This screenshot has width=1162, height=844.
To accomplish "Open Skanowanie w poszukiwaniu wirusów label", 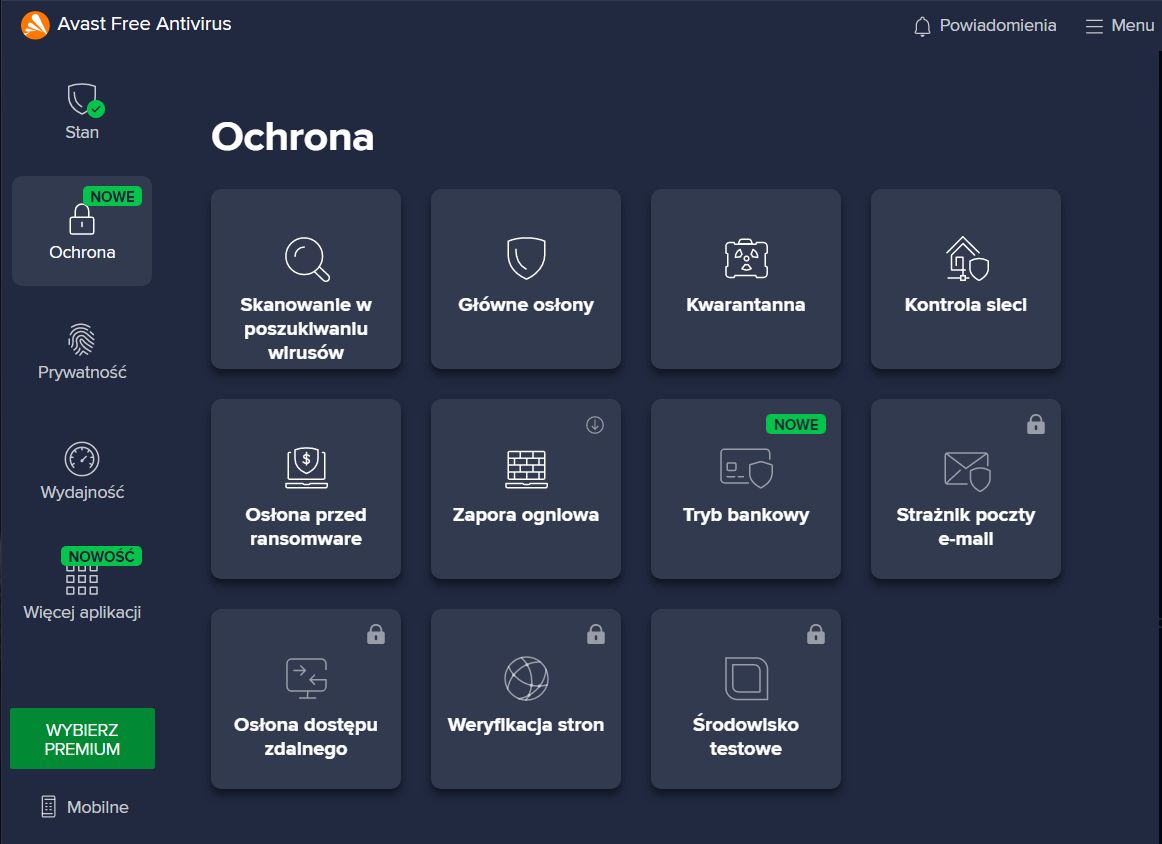I will pos(306,328).
